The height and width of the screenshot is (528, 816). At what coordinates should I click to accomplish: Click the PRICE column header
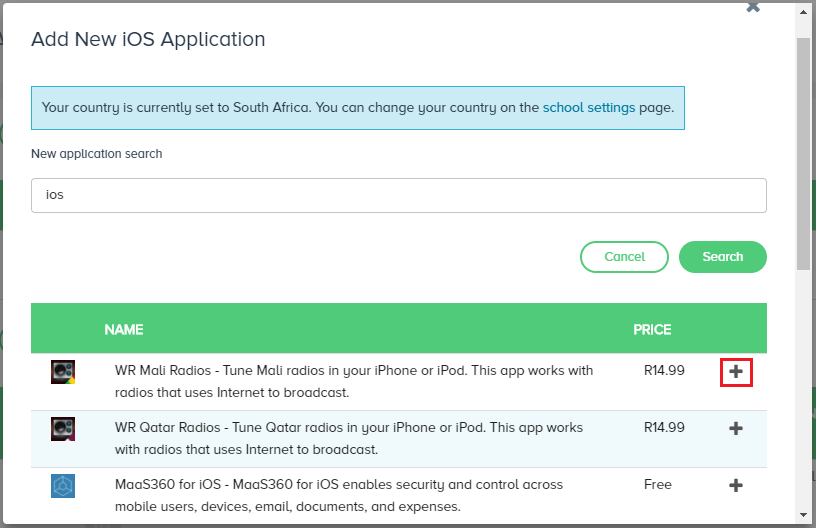click(x=652, y=330)
